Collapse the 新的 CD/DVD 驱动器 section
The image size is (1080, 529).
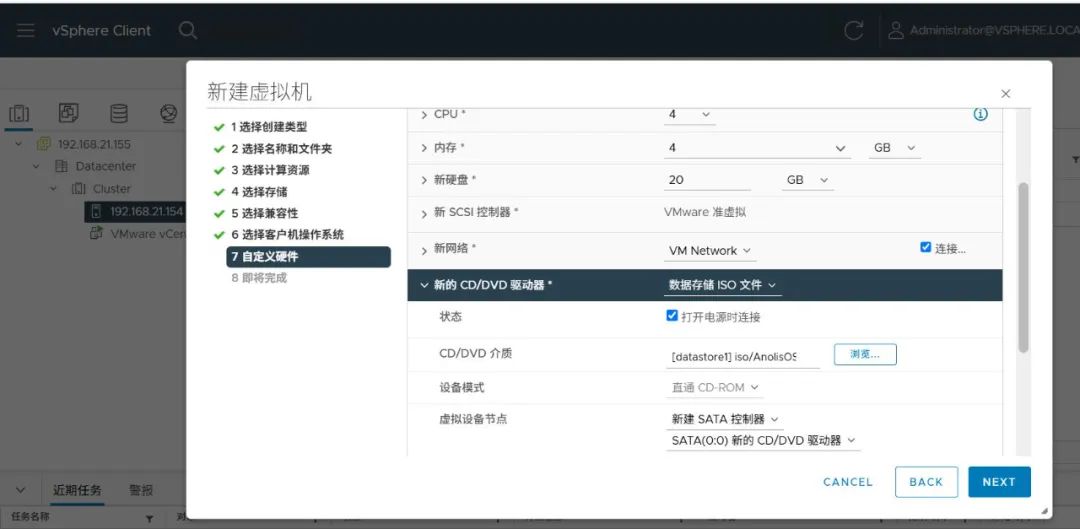click(x=424, y=285)
